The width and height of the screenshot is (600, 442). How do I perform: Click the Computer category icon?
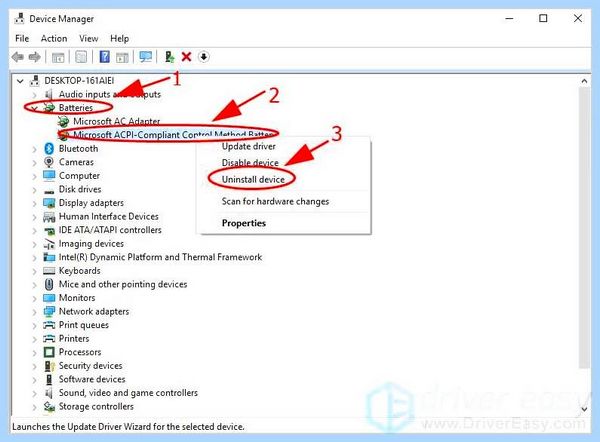(x=49, y=176)
